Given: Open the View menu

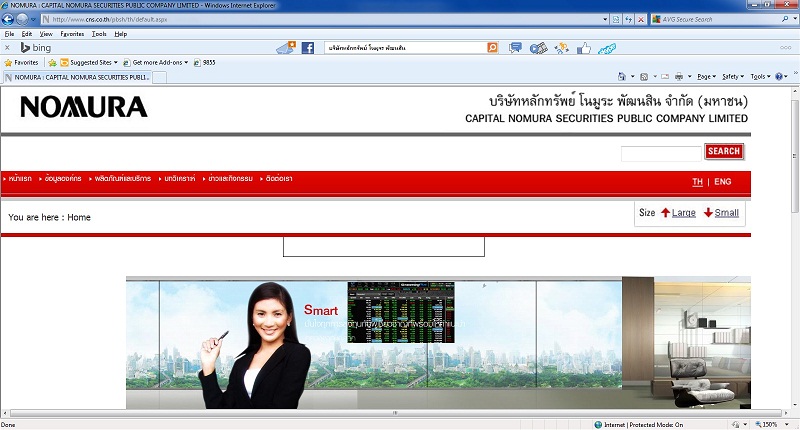Looking at the screenshot, I should (46, 34).
